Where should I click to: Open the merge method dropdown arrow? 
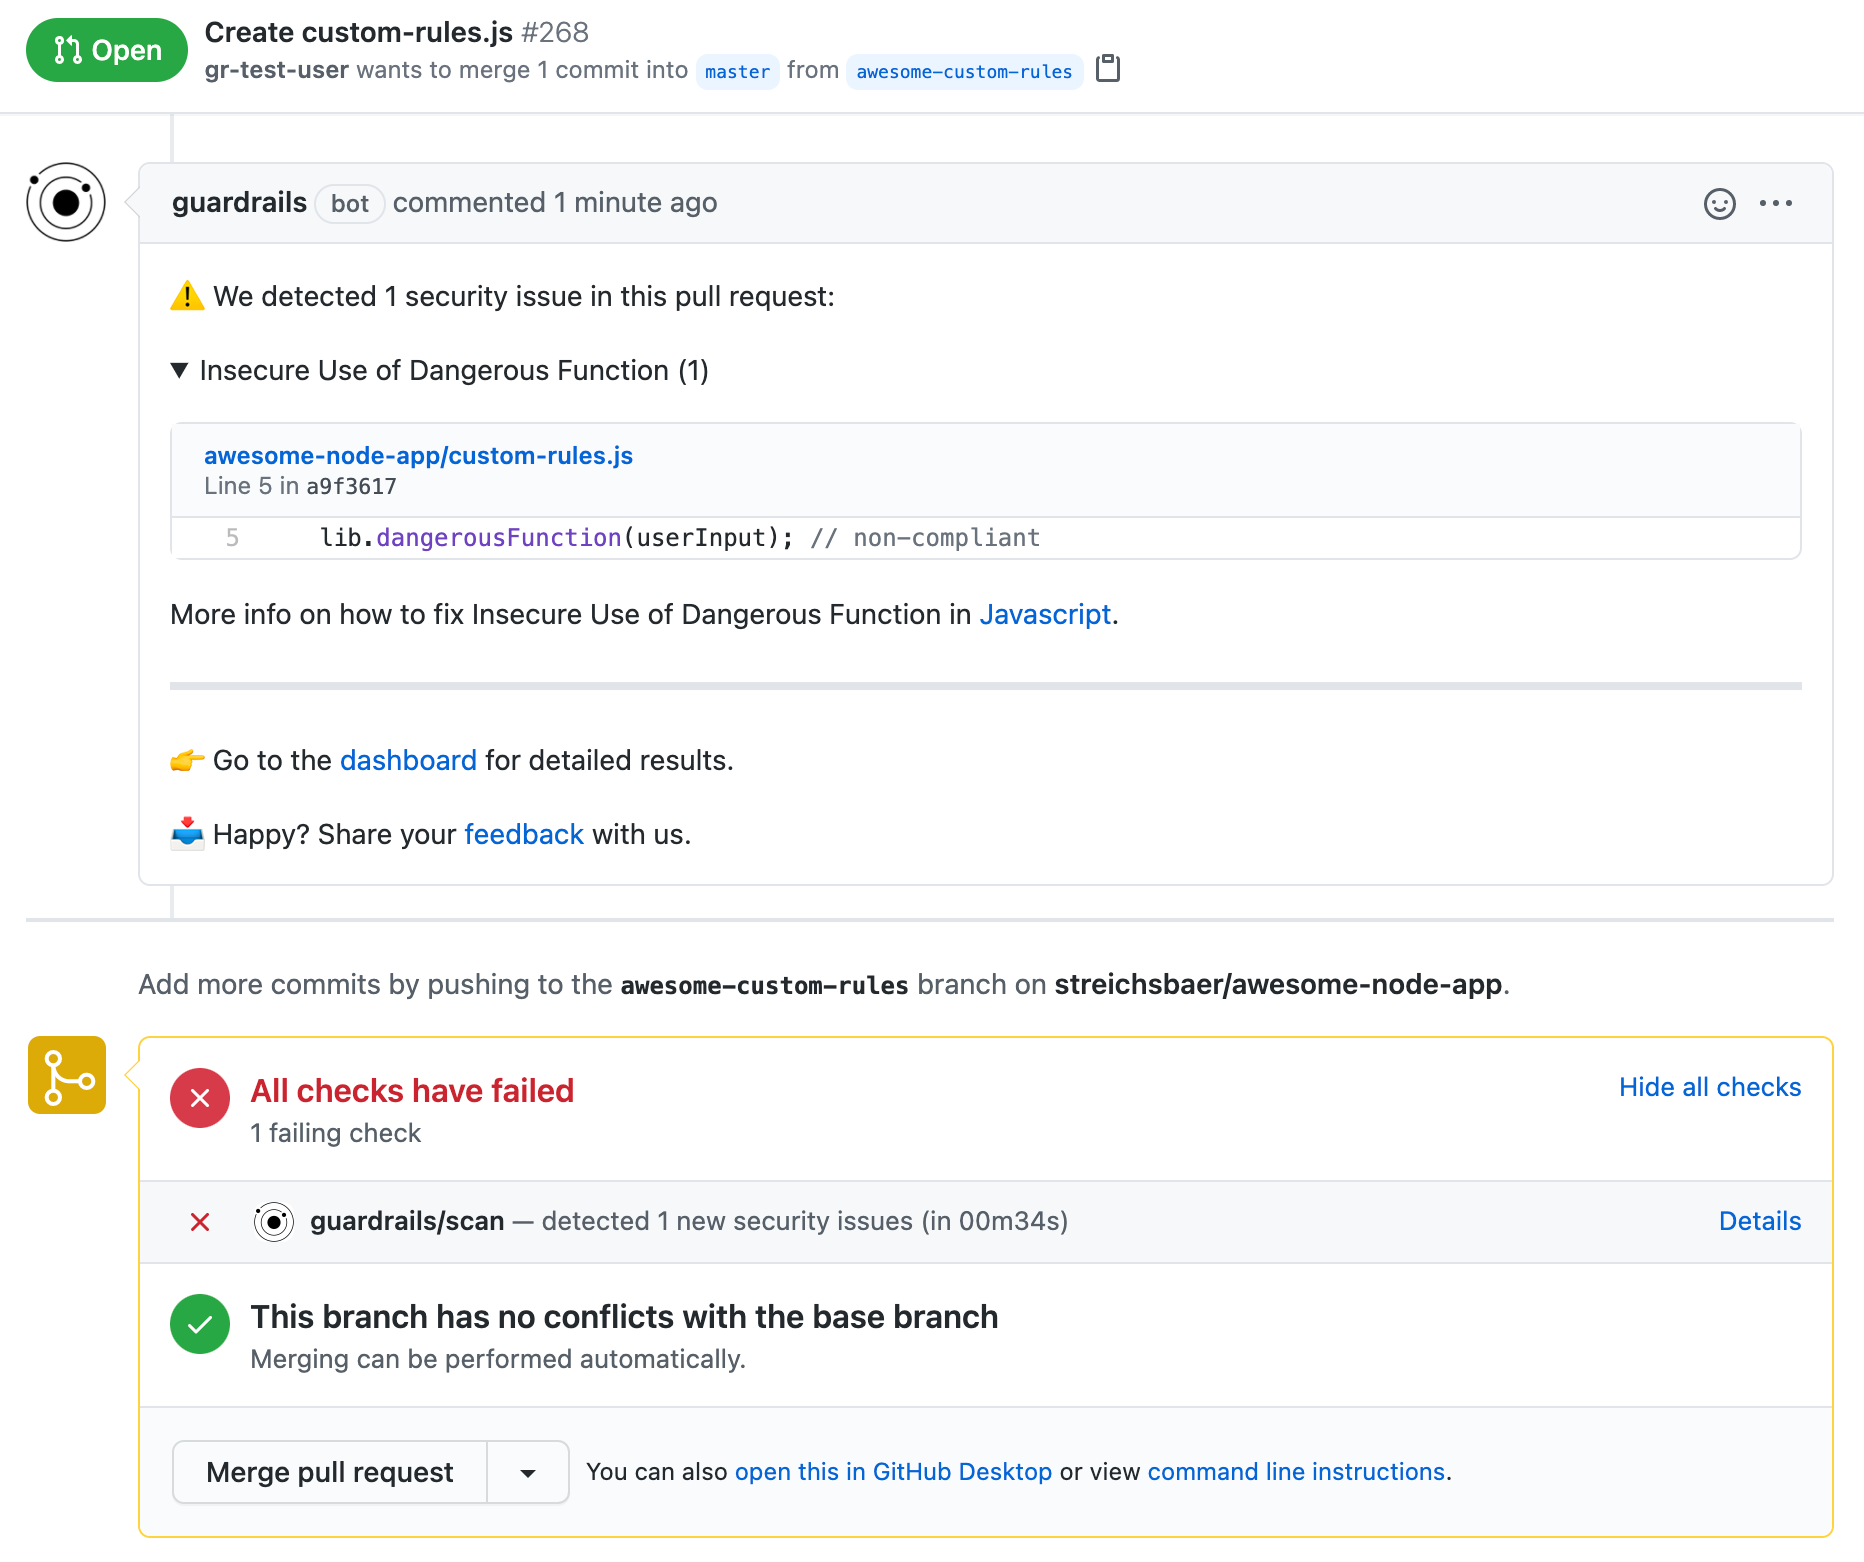coord(528,1472)
